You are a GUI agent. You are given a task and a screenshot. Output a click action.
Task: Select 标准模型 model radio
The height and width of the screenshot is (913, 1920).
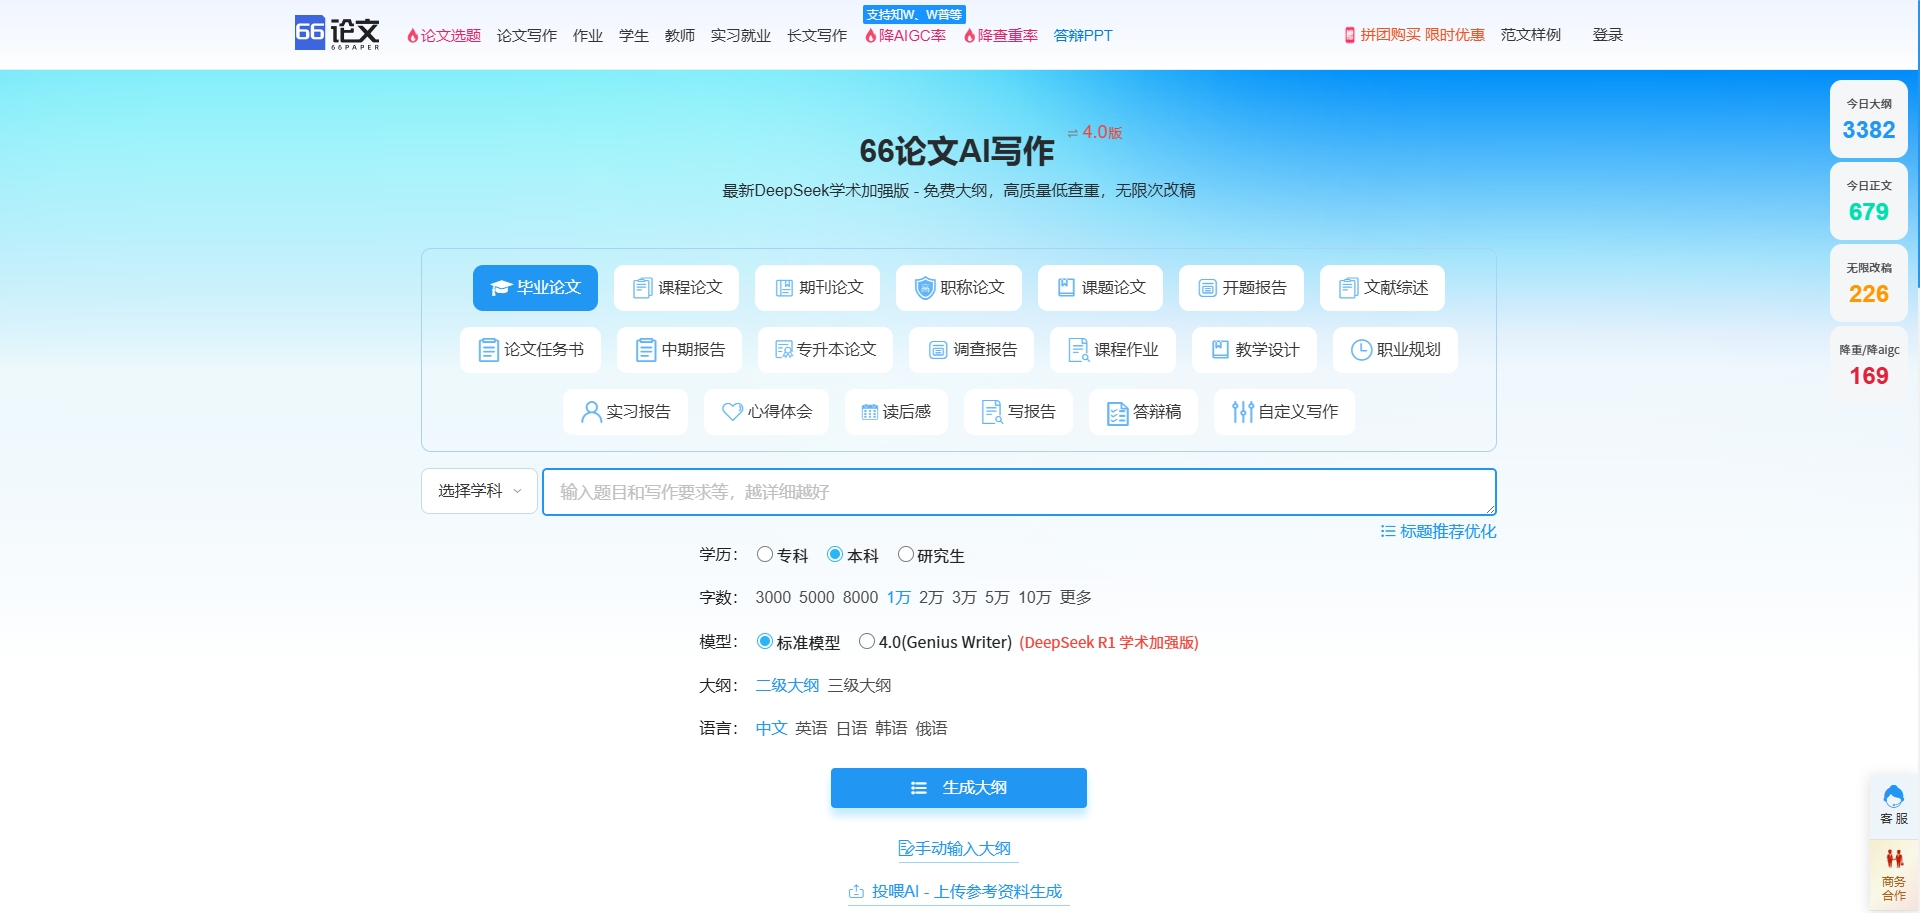[765, 641]
